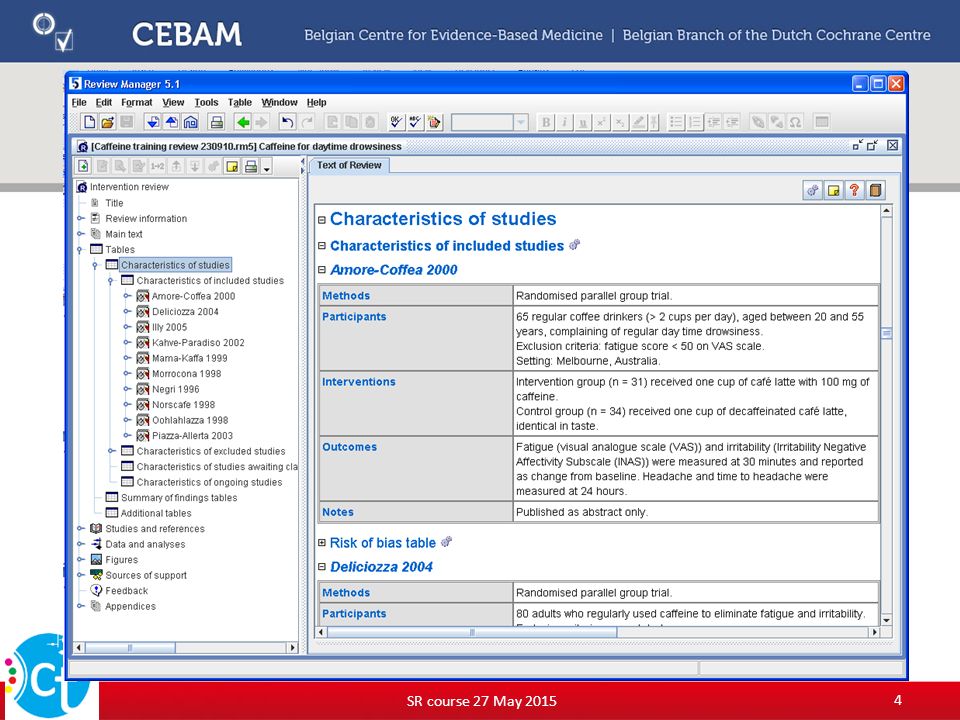Open the Format menu

(x=137, y=102)
